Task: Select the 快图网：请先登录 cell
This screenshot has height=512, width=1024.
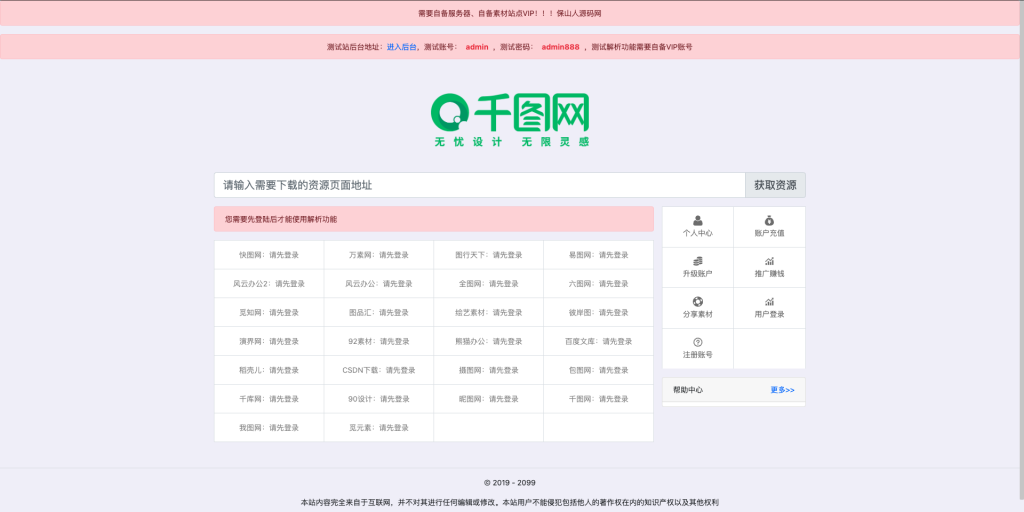Action: point(269,255)
